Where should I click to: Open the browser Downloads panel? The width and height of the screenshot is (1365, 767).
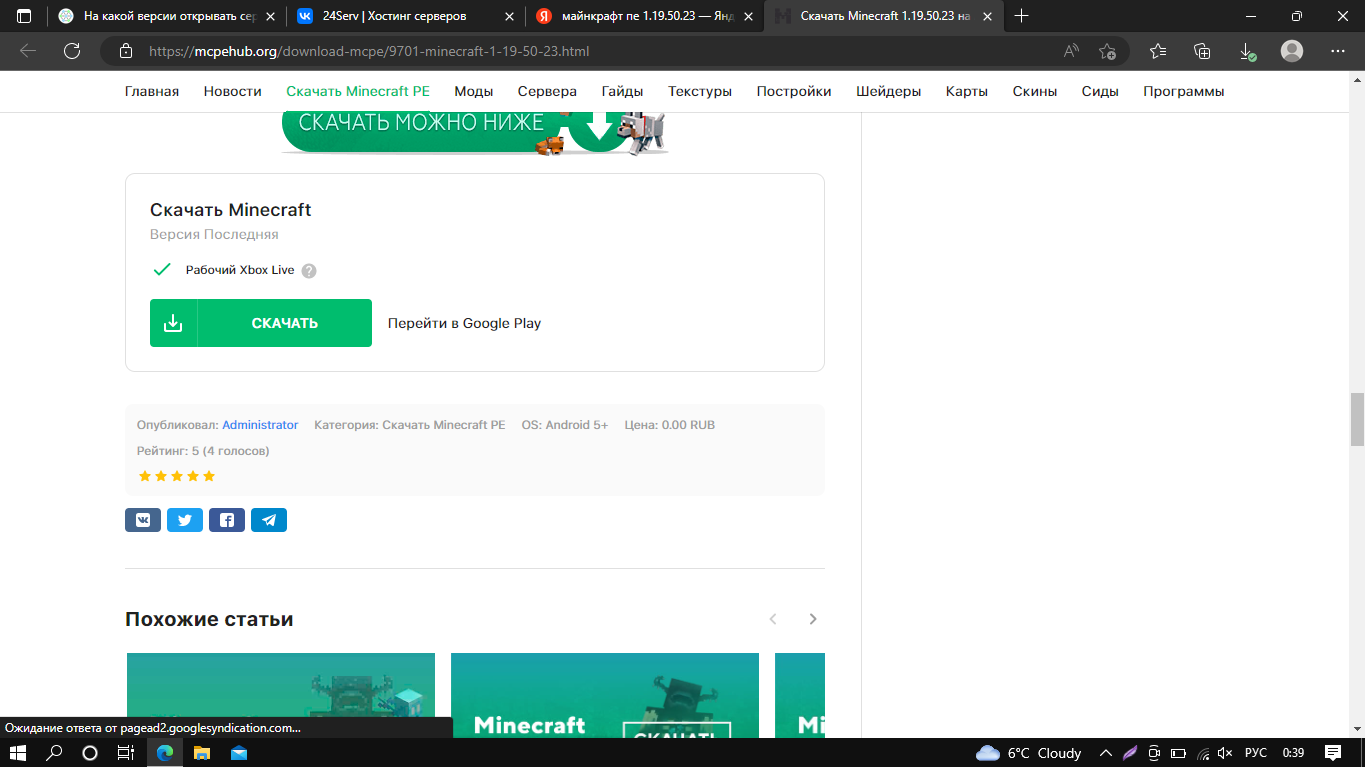pos(1247,51)
